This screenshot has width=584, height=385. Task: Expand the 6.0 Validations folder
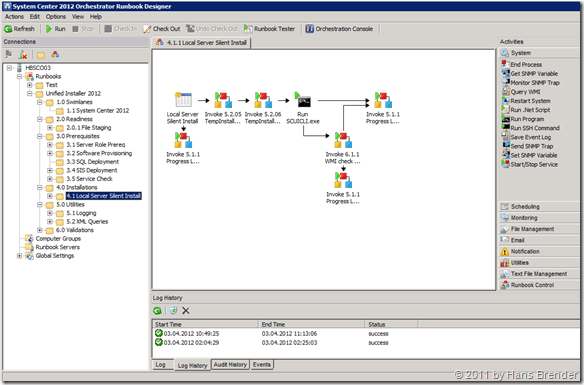(x=39, y=230)
